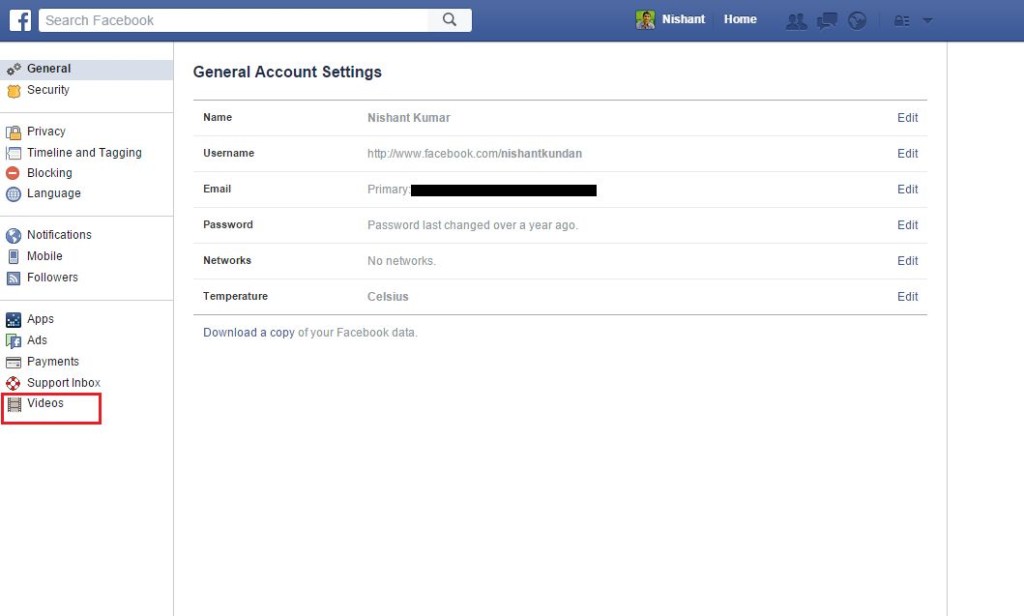This screenshot has width=1024, height=616.
Task: Click Nishant's profile picture thumbnail
Action: pos(646,20)
